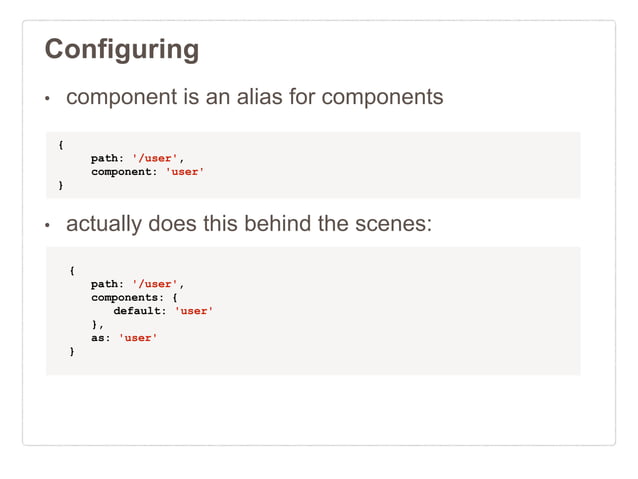Viewport: 638px width, 479px height.
Task: Click the red '/user' string in the first code block
Action: [154, 158]
